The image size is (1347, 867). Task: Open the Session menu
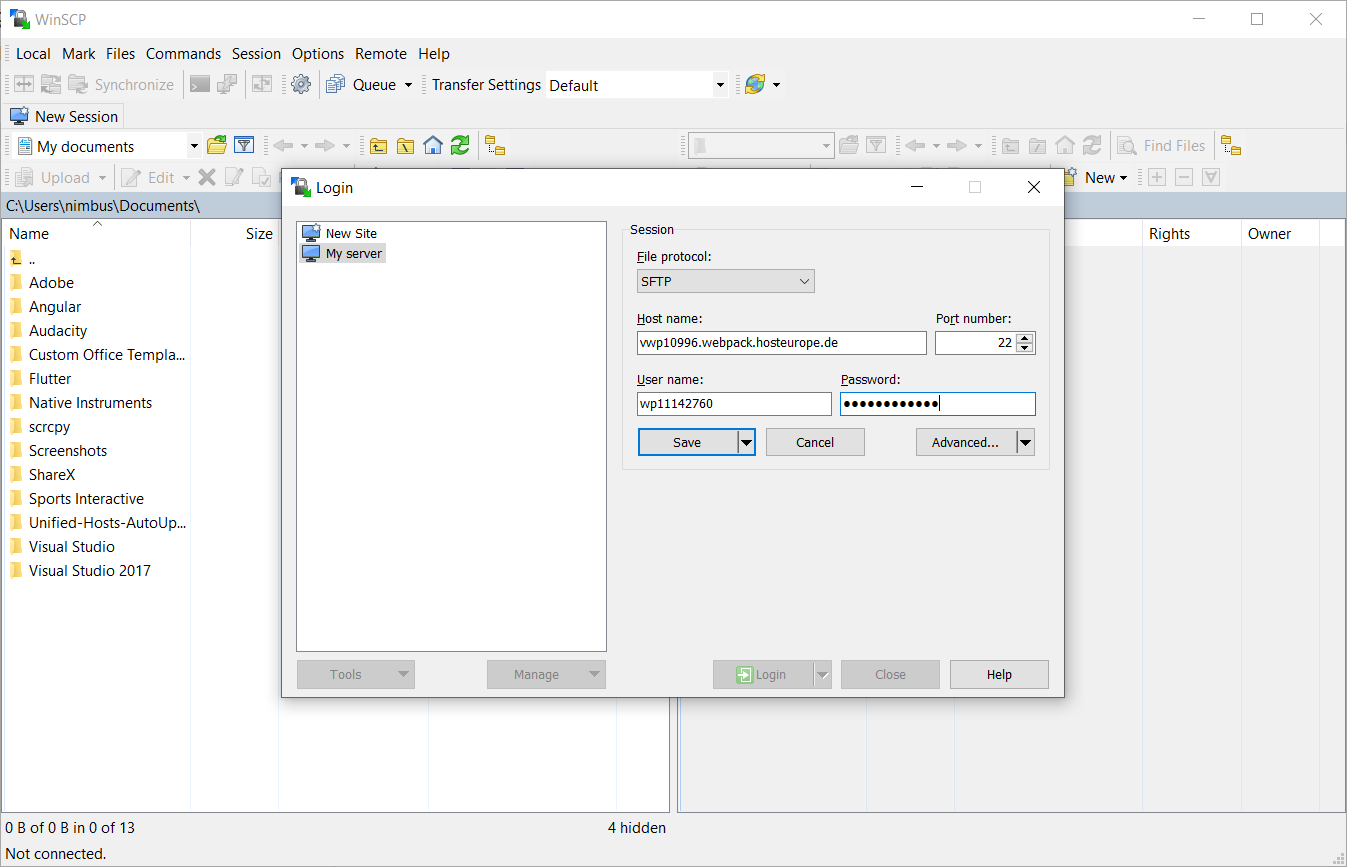pyautogui.click(x=256, y=54)
